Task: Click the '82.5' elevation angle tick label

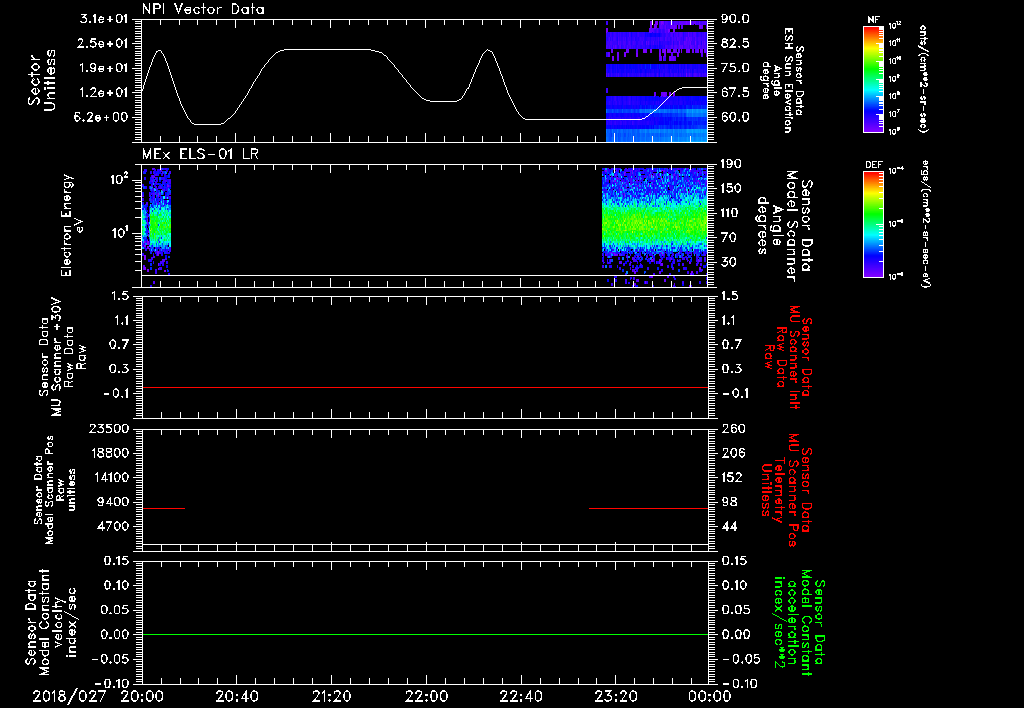Action: point(735,43)
